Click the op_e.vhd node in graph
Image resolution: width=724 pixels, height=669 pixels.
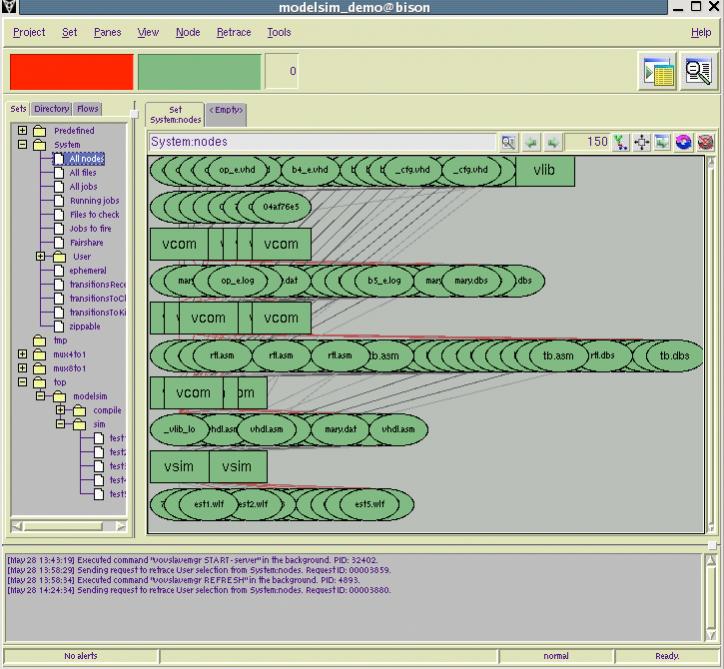[237, 170]
